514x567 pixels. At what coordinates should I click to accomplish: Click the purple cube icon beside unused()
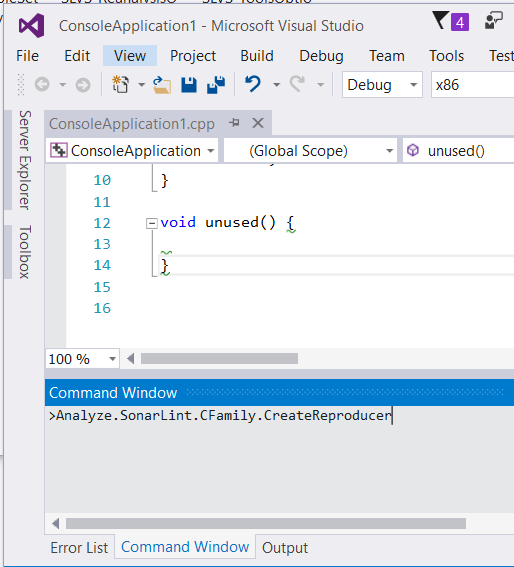413,150
